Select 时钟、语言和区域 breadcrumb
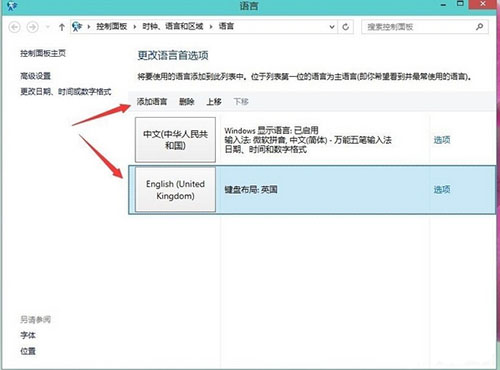The height and width of the screenshot is (370, 500). [173, 26]
